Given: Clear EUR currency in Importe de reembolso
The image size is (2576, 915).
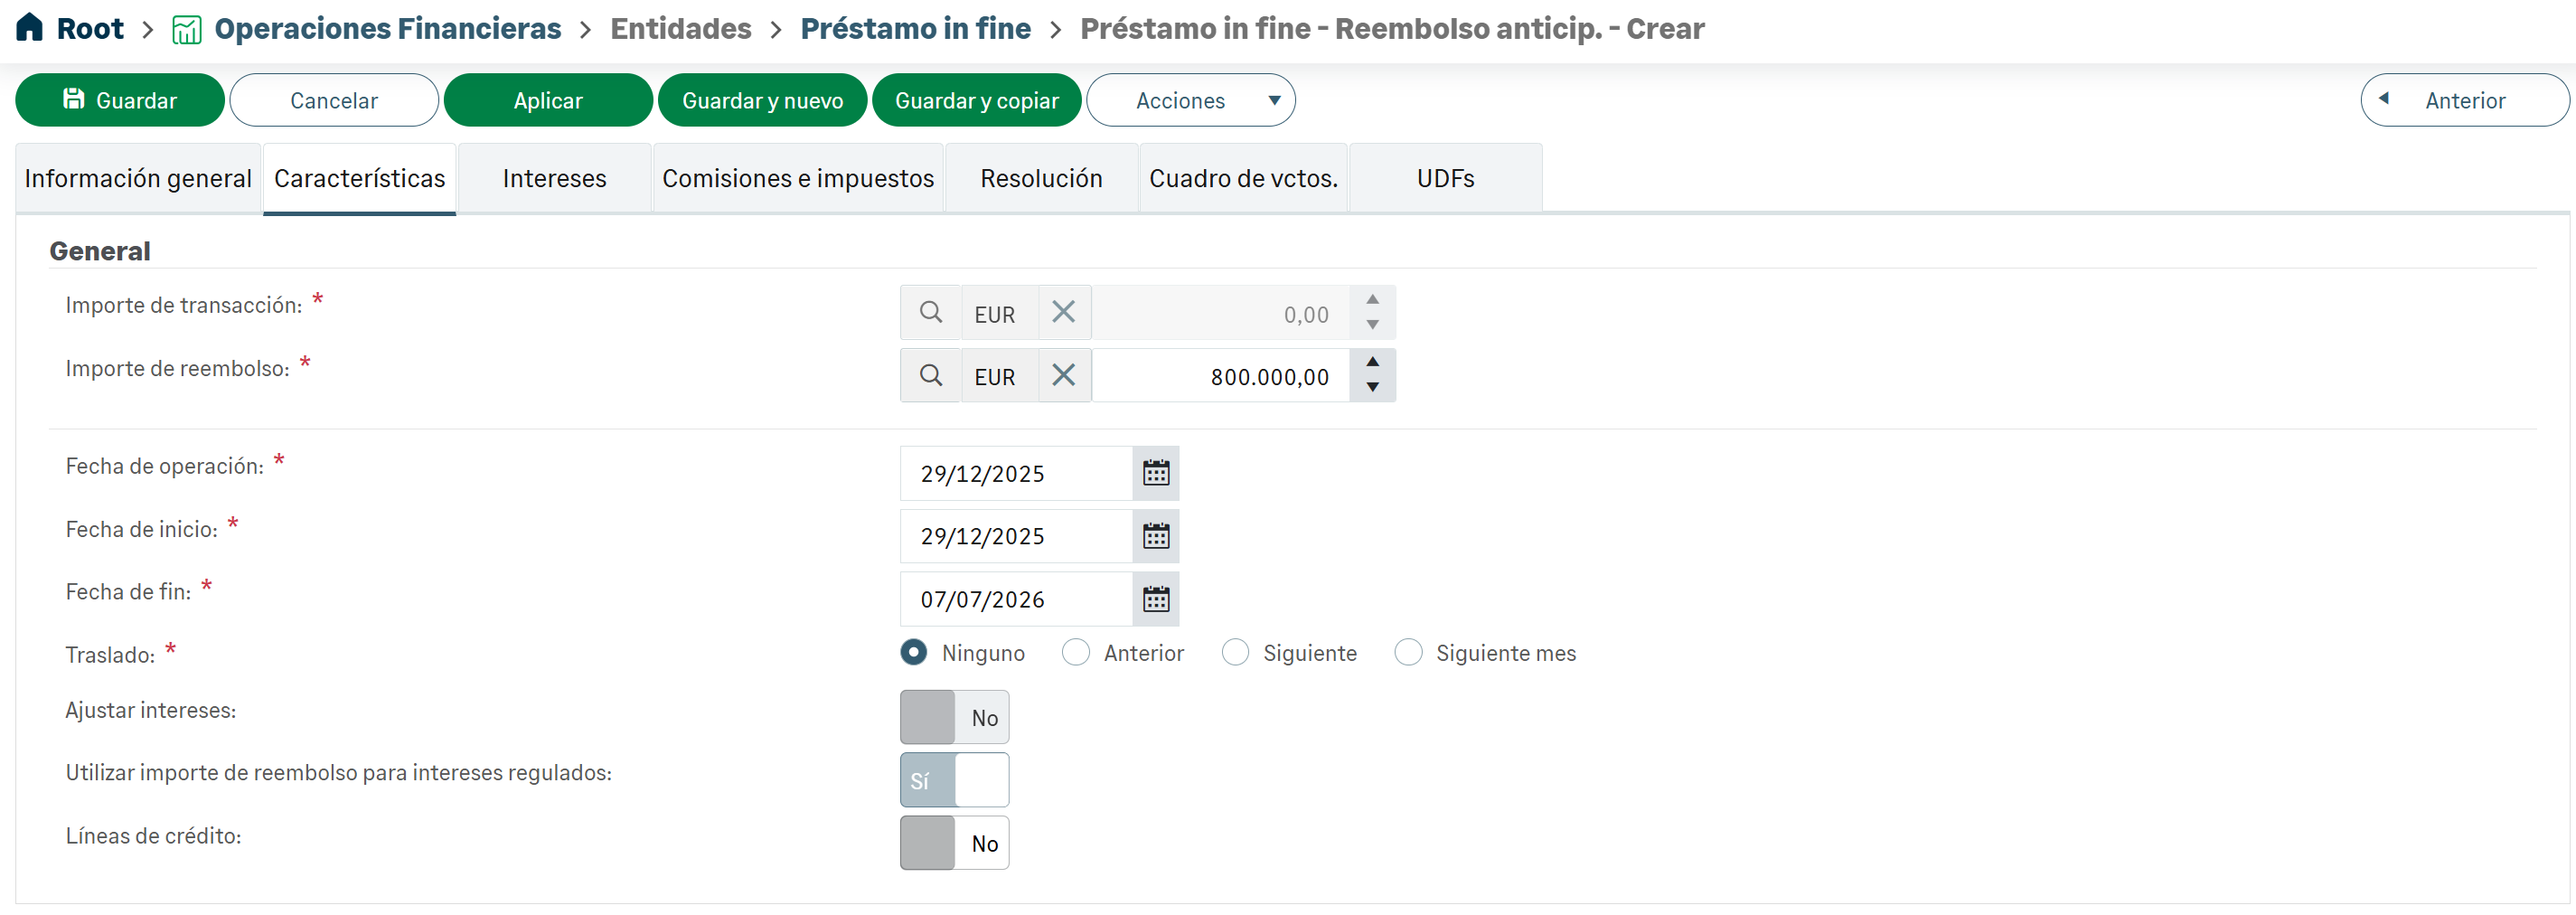Looking at the screenshot, I should [x=1064, y=376].
